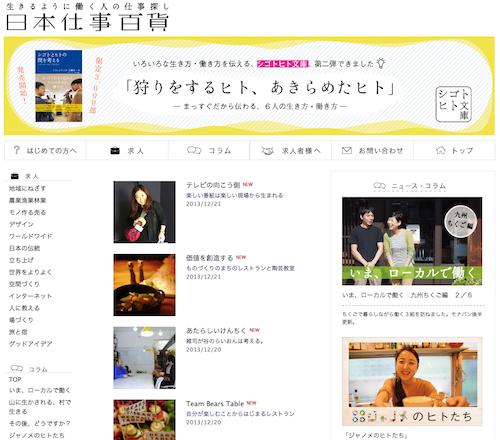This screenshot has width=500, height=440.
Task: Select グッドアイデア category
Action: [30, 344]
